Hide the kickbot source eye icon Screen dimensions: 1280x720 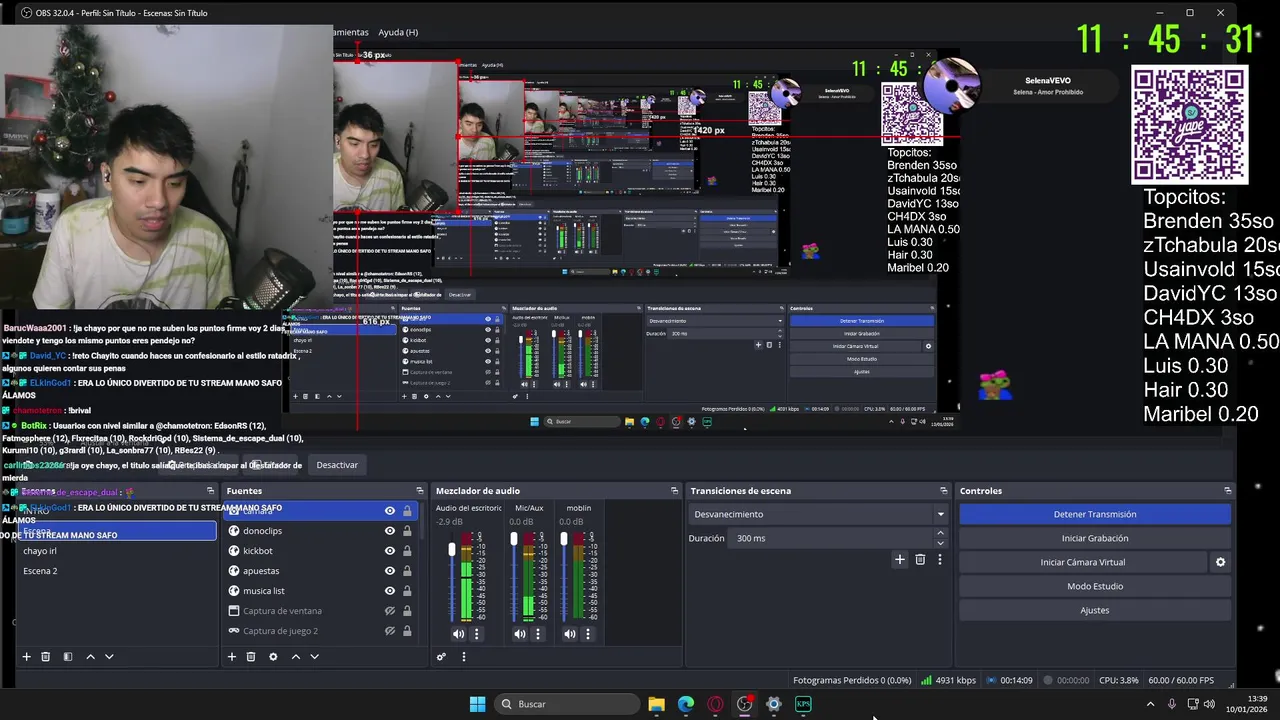point(390,551)
